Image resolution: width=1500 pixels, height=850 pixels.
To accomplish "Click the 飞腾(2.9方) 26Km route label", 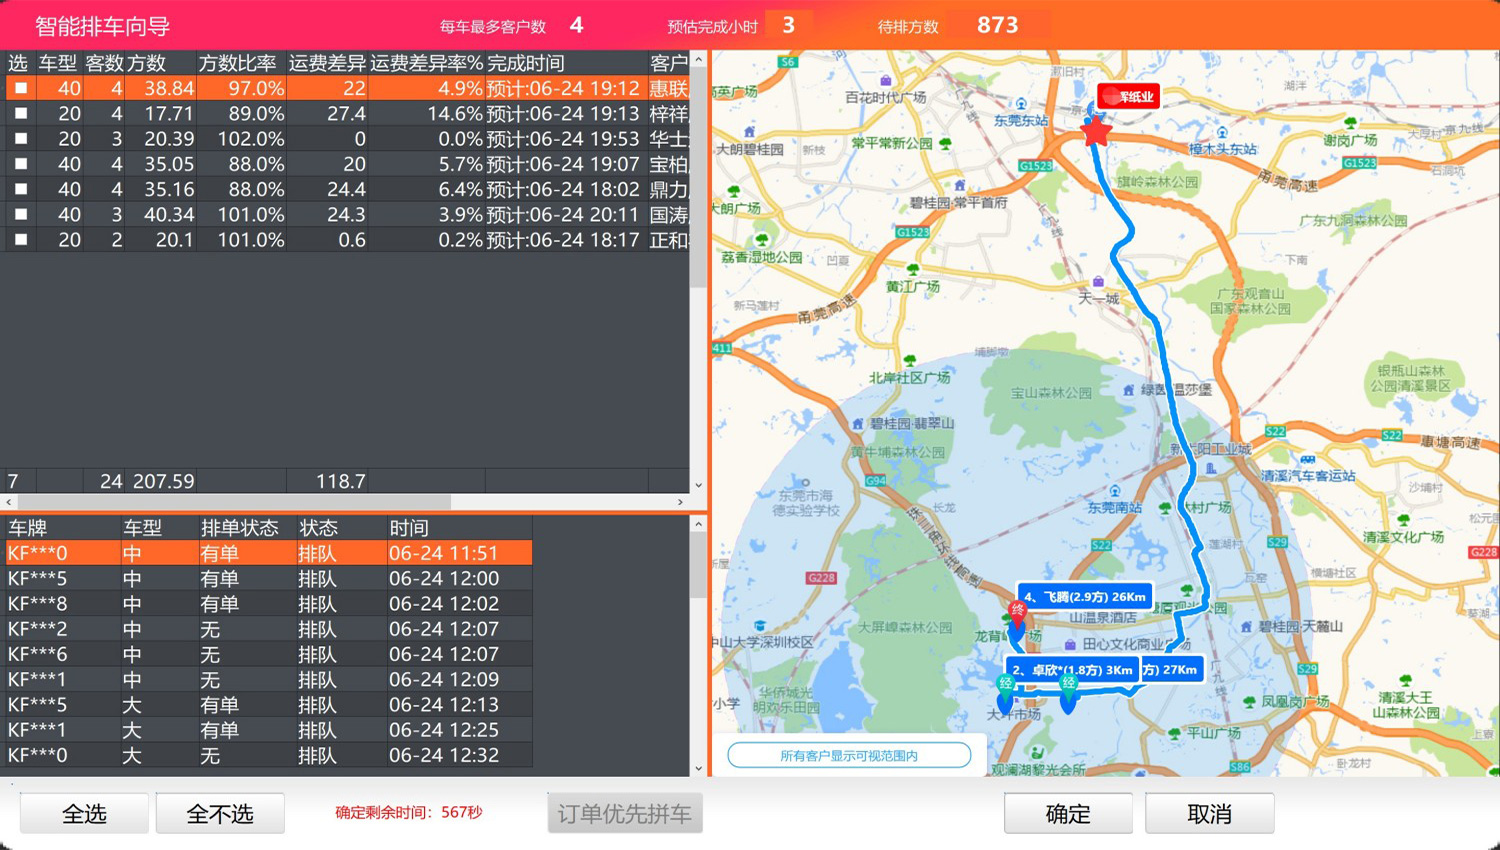I will (1085, 597).
